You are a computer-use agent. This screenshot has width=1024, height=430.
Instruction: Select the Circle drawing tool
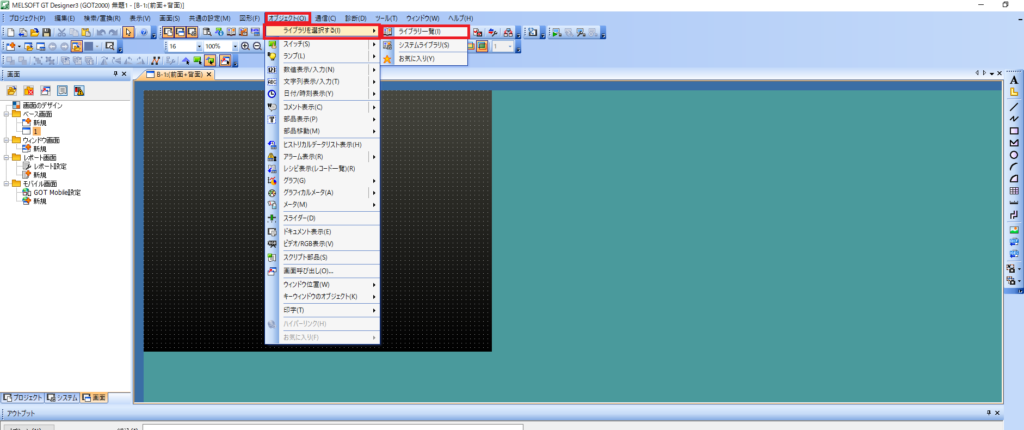[1014, 155]
